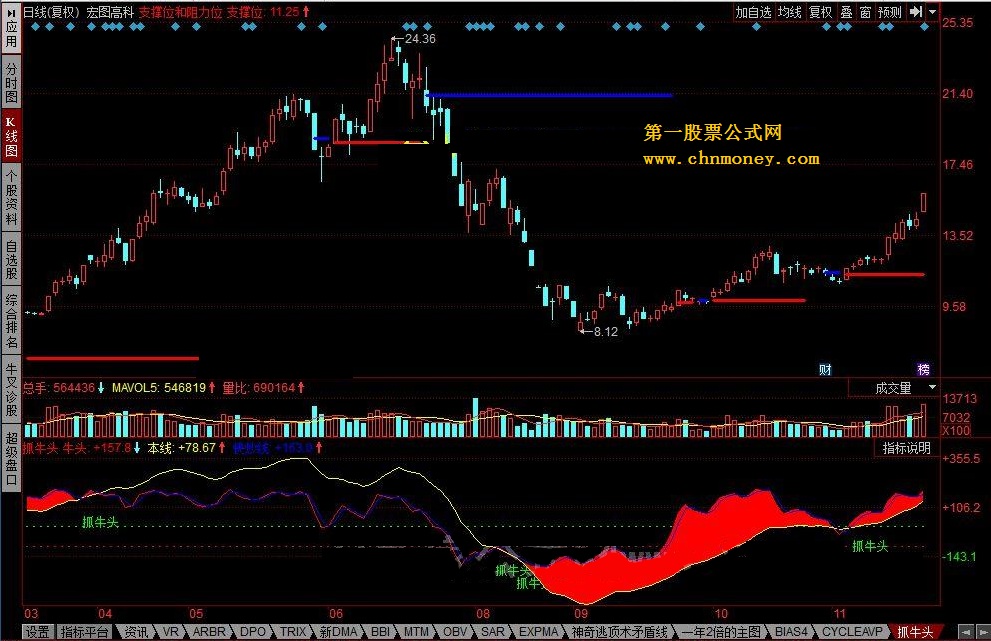Click the 预测 forecast button
This screenshot has width=991, height=641.
click(890, 12)
